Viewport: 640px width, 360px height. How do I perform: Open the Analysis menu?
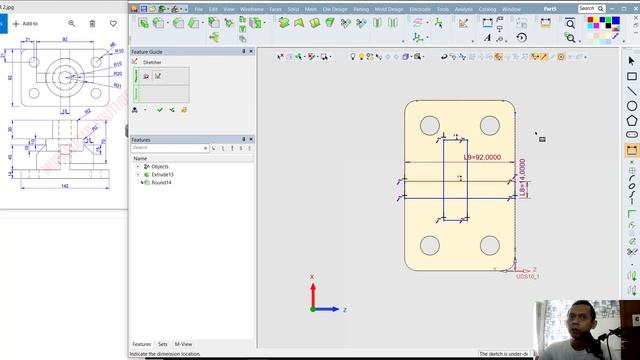pos(464,9)
